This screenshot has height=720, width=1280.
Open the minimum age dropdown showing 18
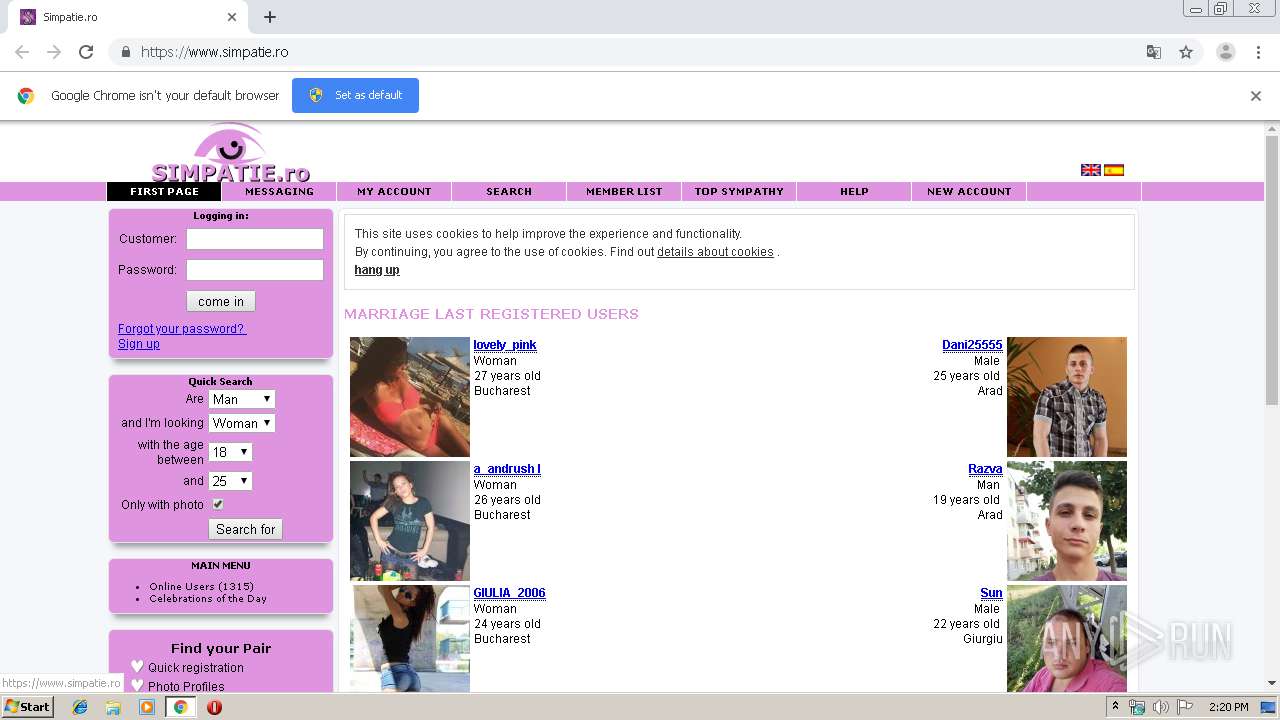[x=230, y=452]
